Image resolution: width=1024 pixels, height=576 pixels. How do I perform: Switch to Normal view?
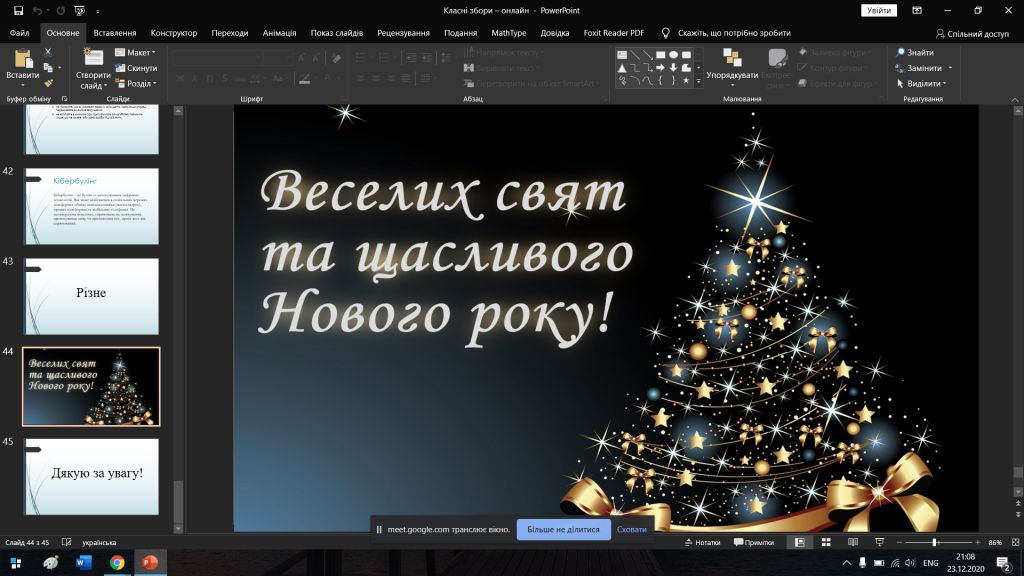(799, 543)
